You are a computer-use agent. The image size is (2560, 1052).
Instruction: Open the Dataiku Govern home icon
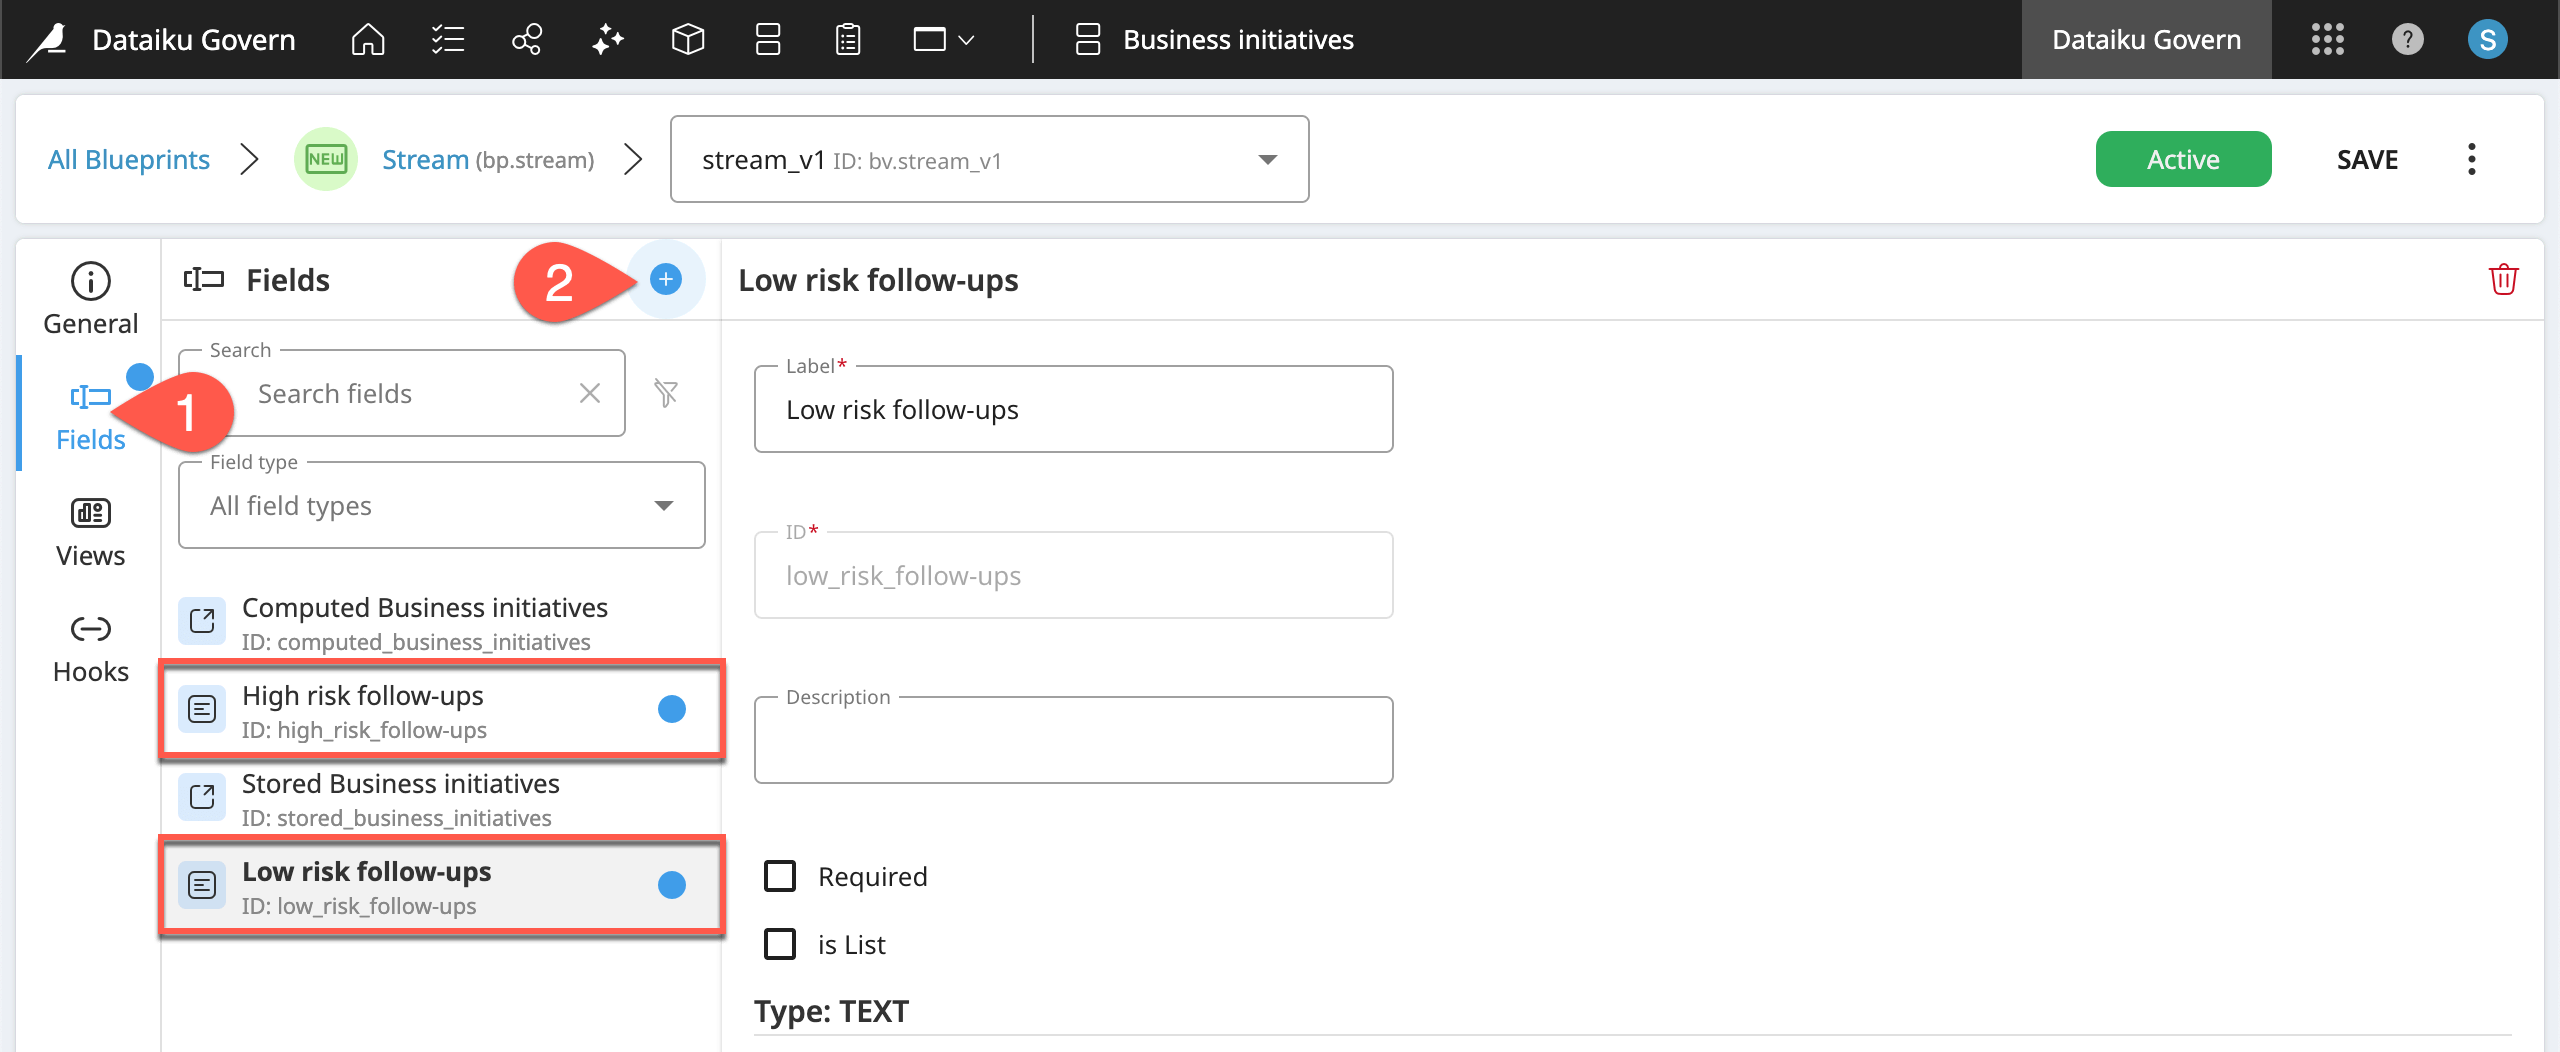coord(367,39)
